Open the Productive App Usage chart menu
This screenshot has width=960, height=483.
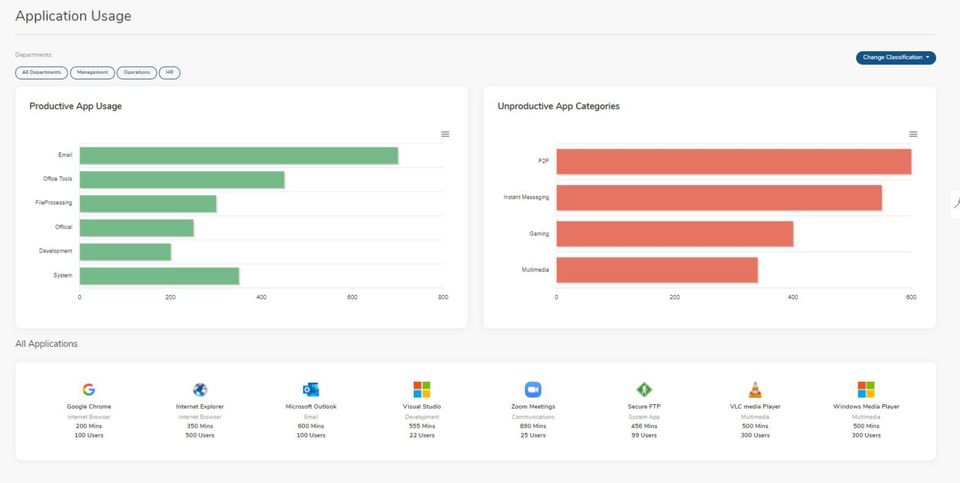[x=445, y=134]
